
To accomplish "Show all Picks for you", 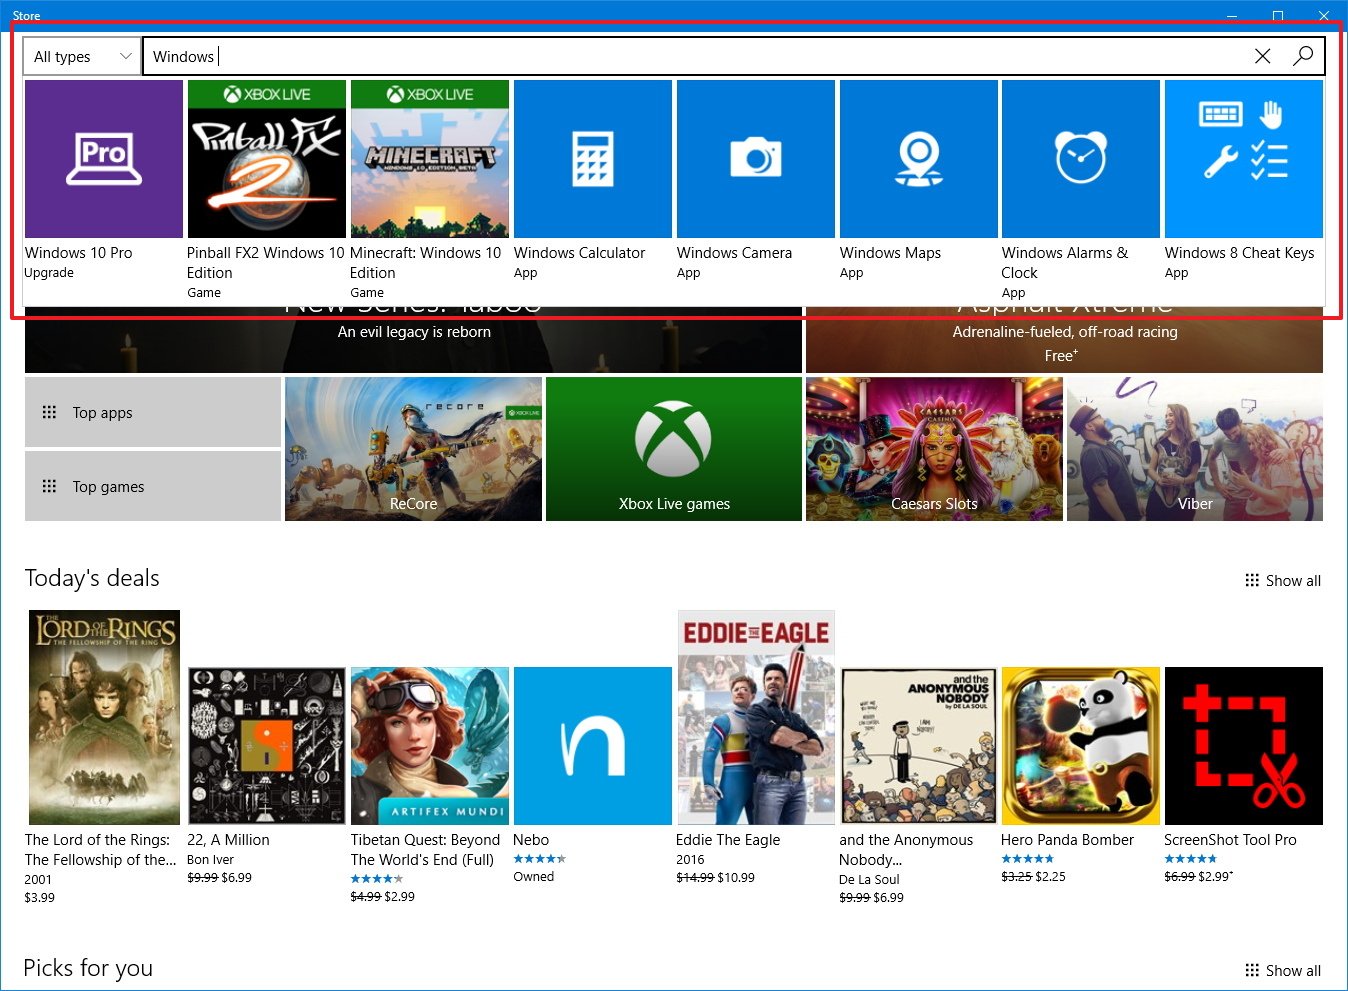I will click(x=1283, y=970).
